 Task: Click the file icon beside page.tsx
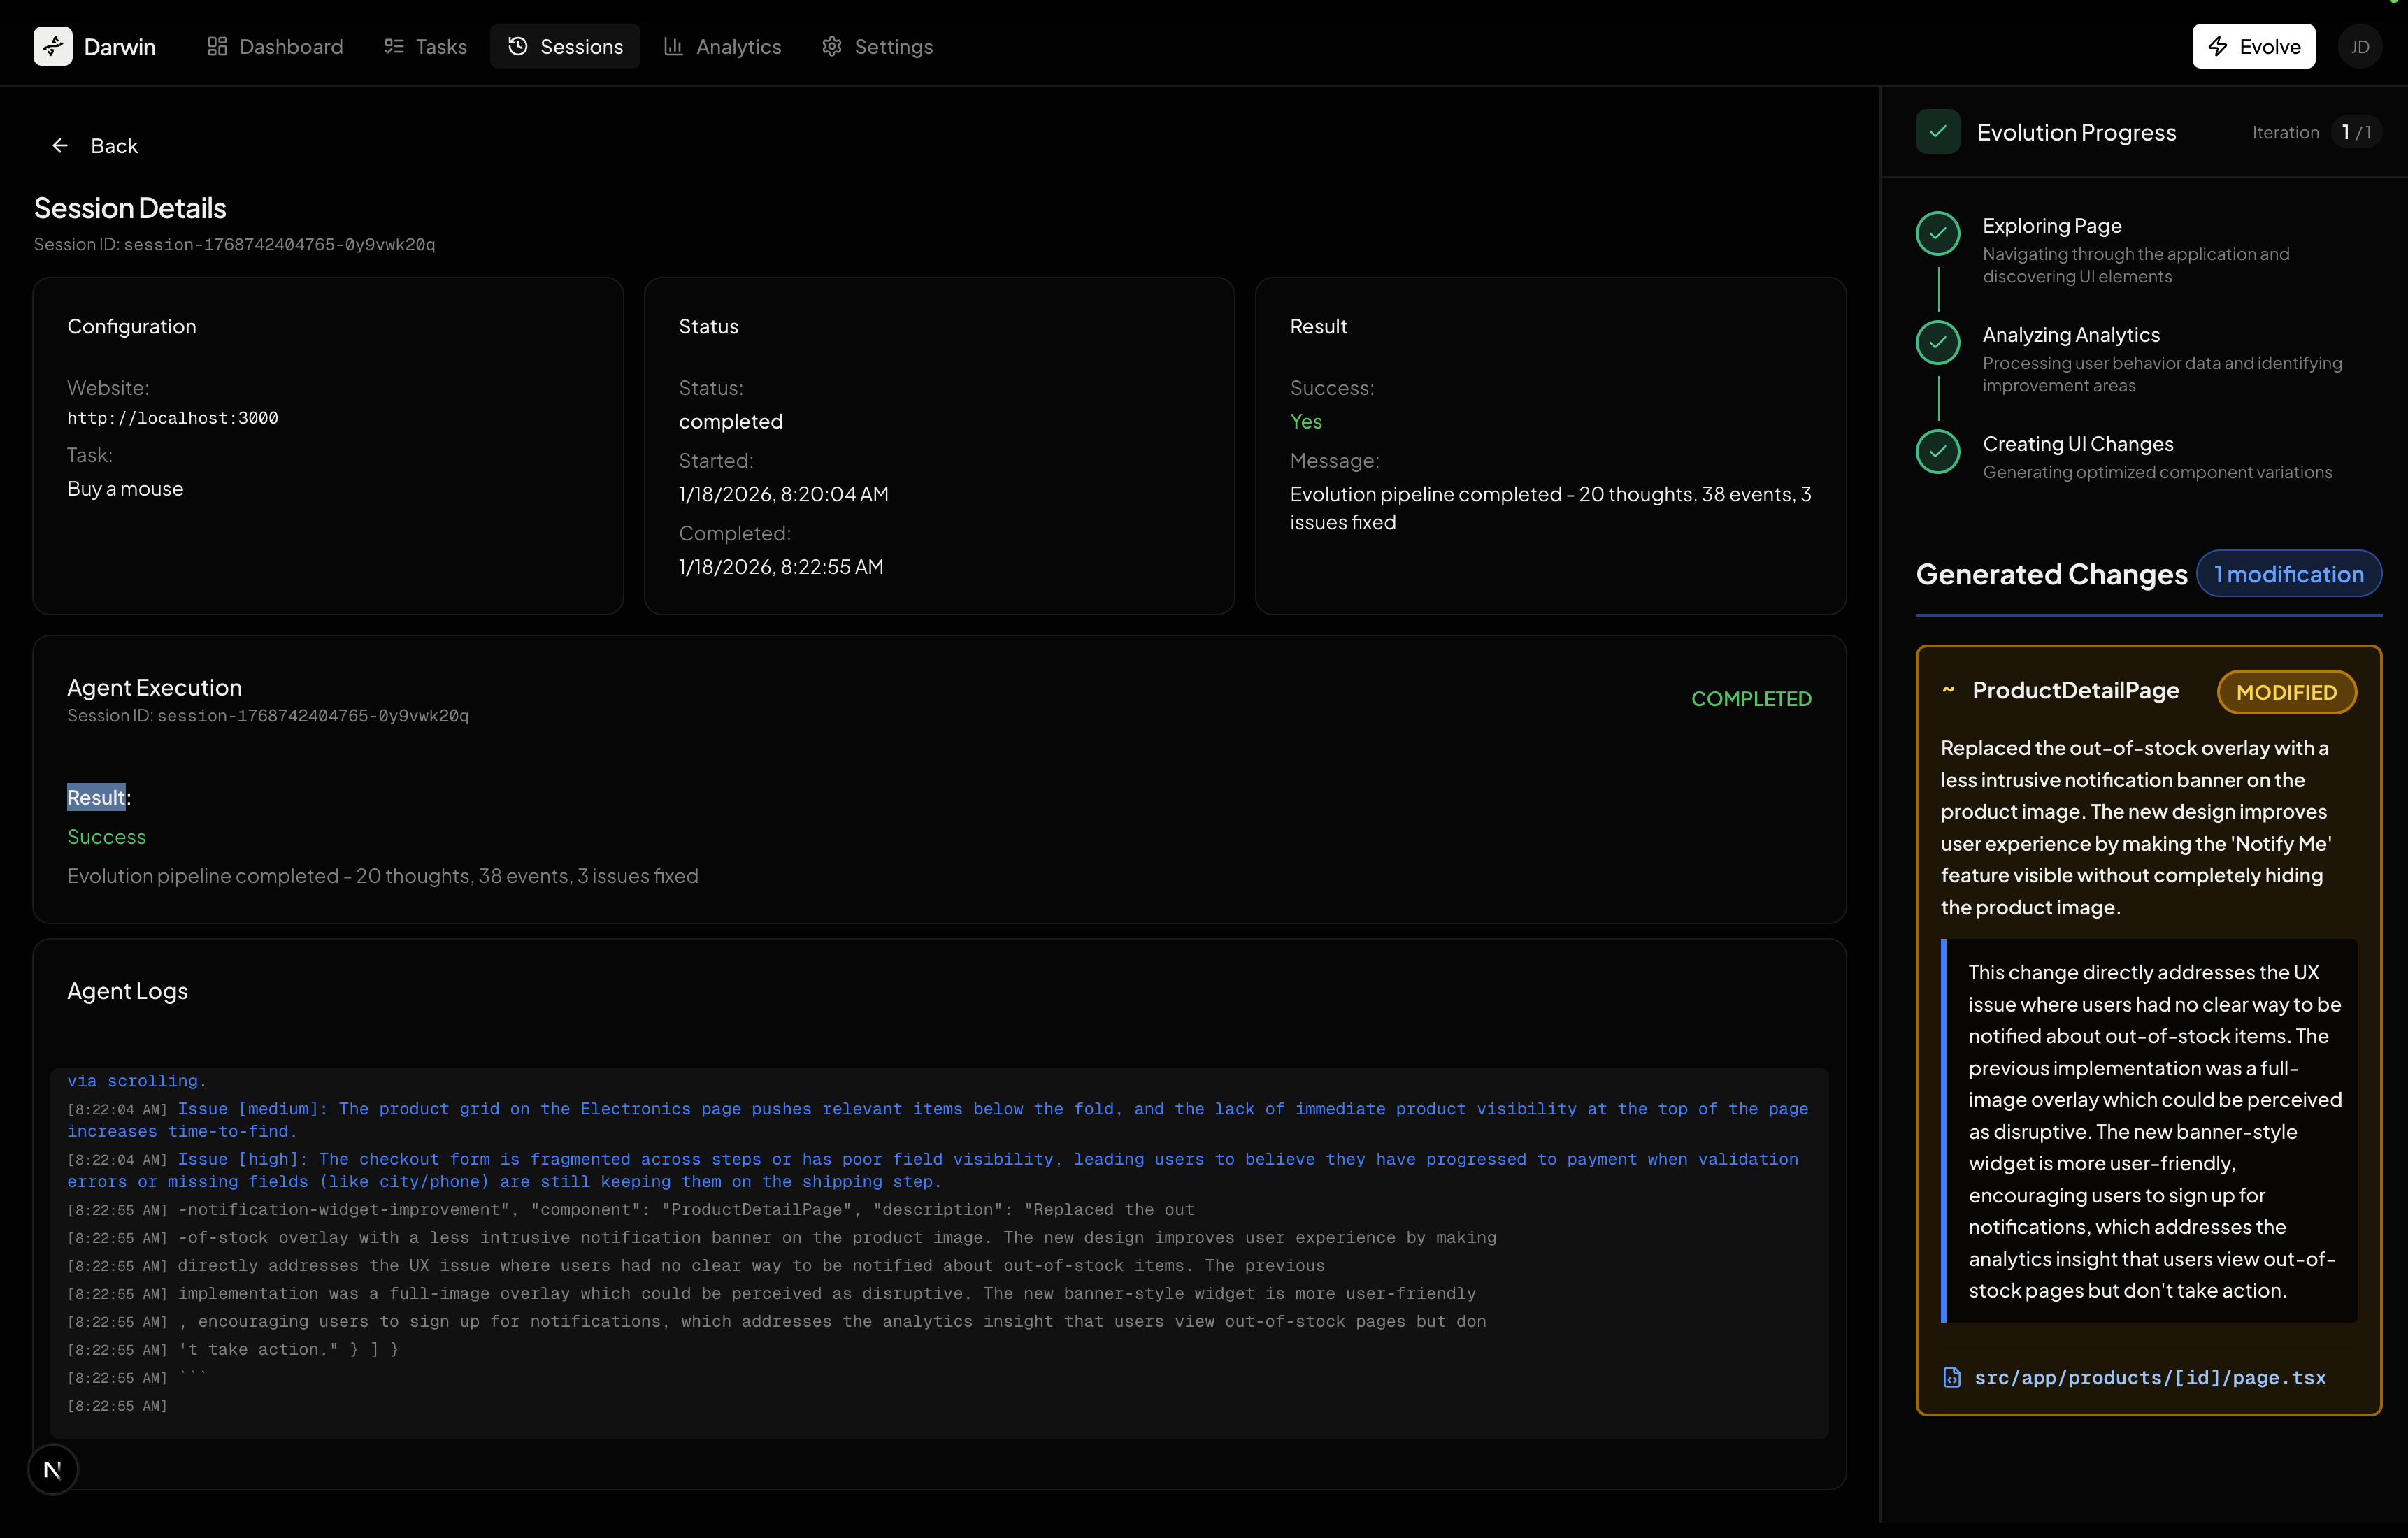(1951, 1377)
